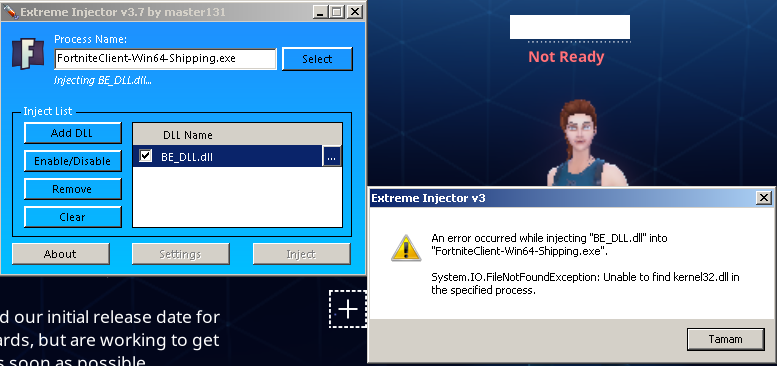Click the white player name box above Not Ready
The width and height of the screenshot is (781, 372).
(570, 27)
